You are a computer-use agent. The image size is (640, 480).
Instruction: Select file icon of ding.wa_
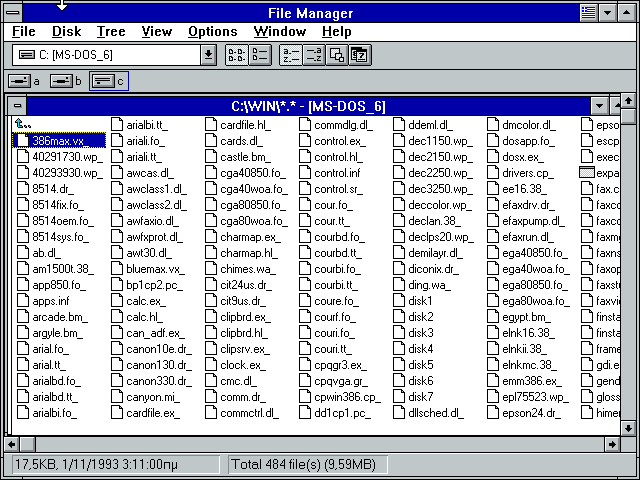(399, 285)
